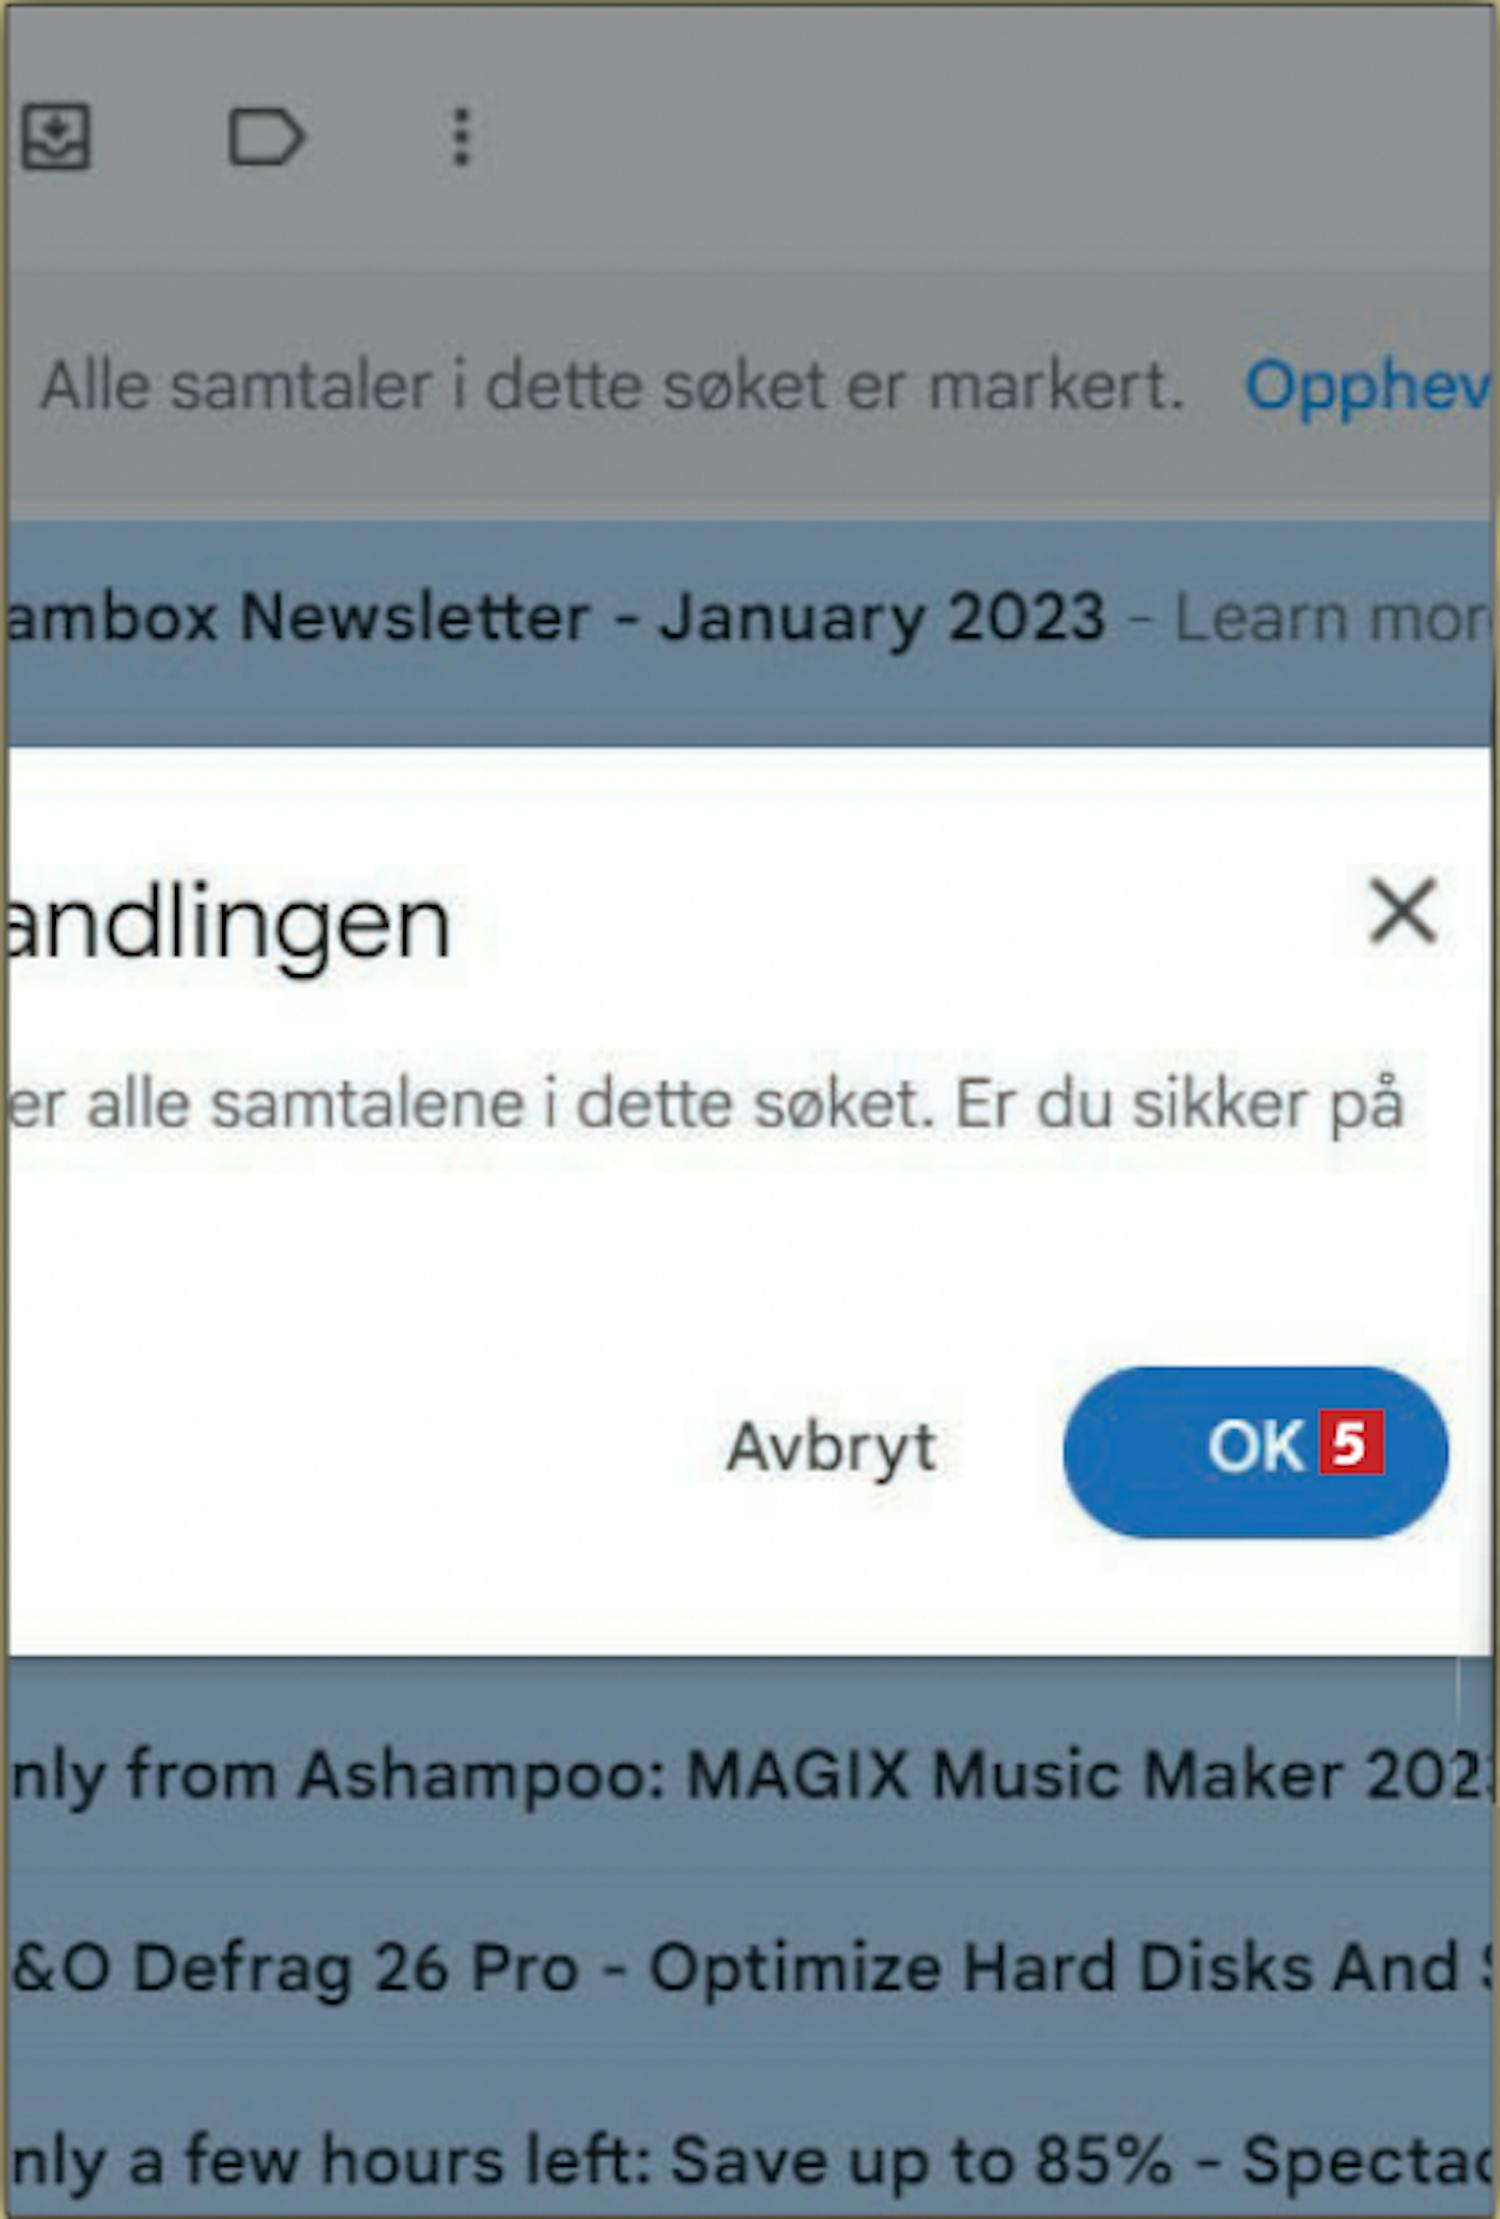Click the 'Er du sikker på' sentence
The image size is (1500, 2219).
click(x=1180, y=1106)
